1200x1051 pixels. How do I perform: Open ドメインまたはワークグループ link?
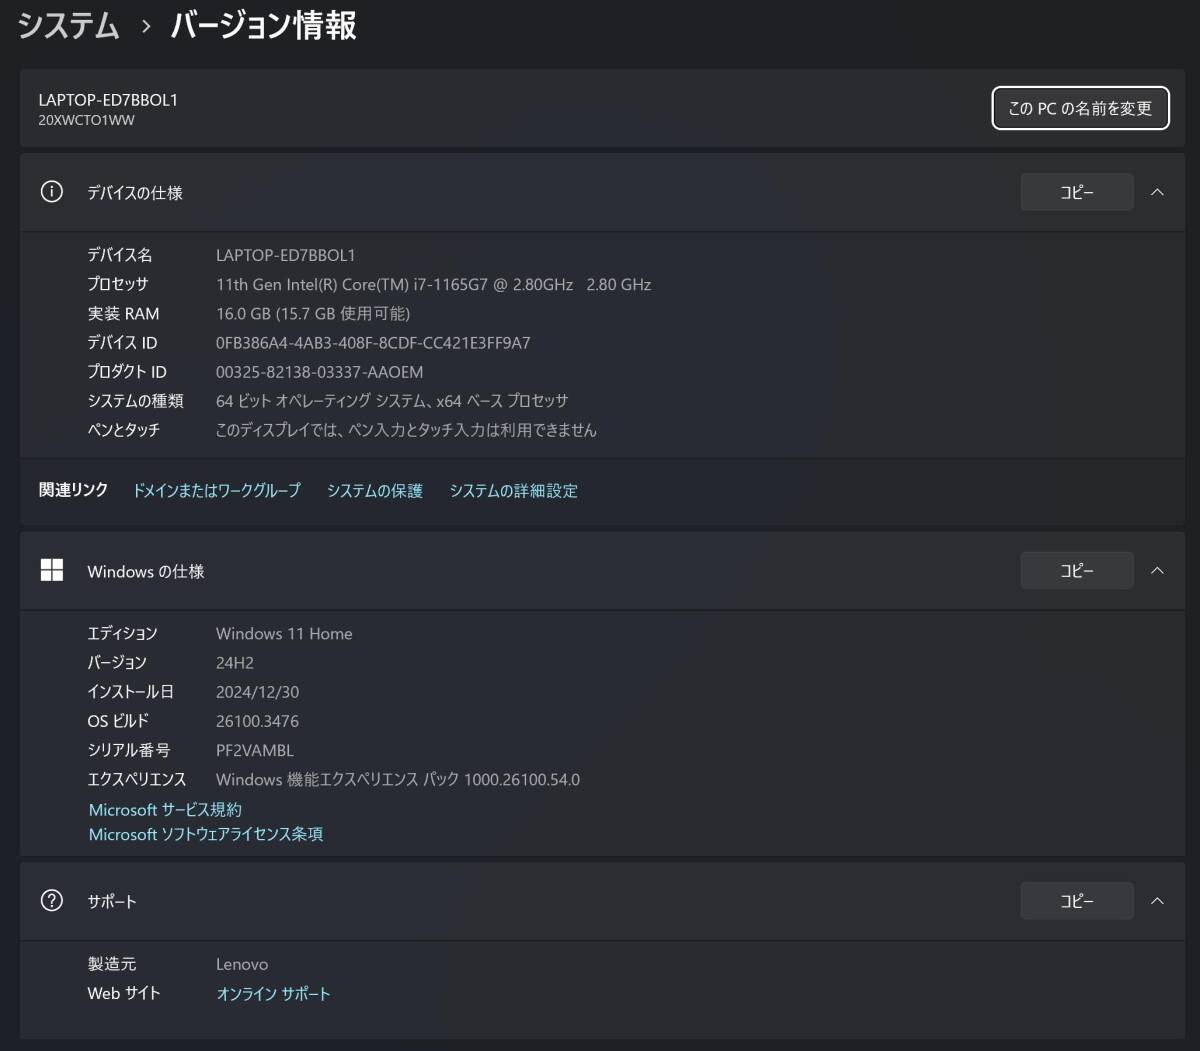point(216,490)
